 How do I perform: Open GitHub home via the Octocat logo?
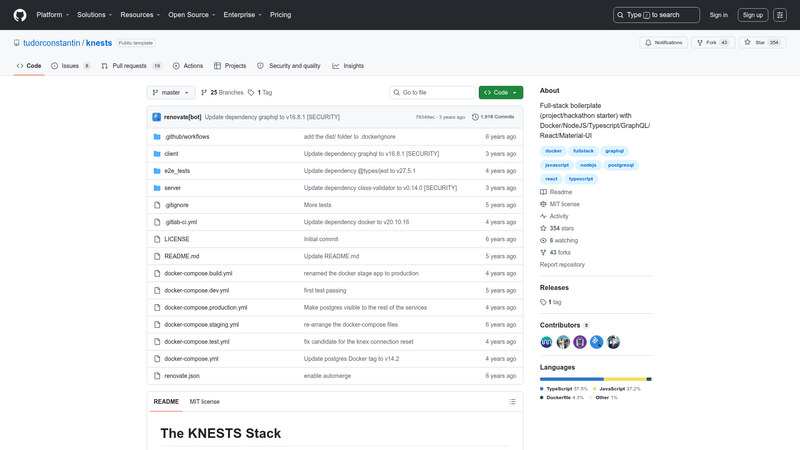[x=20, y=15]
